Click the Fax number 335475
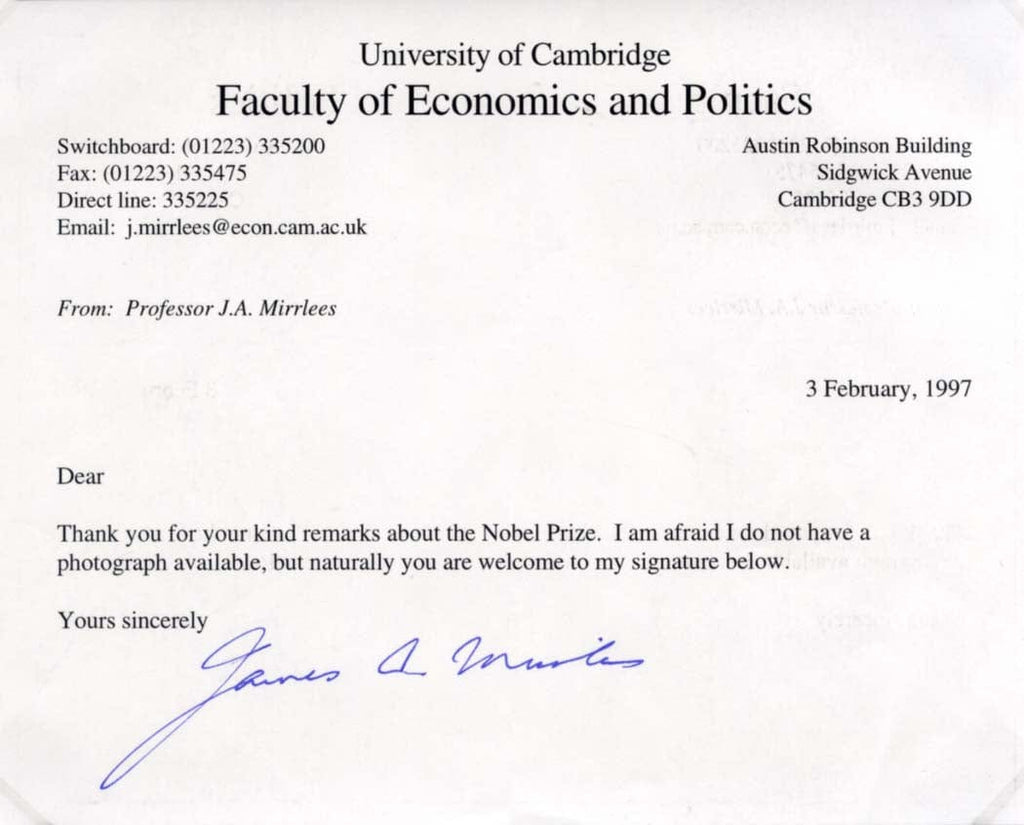This screenshot has width=1024, height=825. [x=213, y=173]
